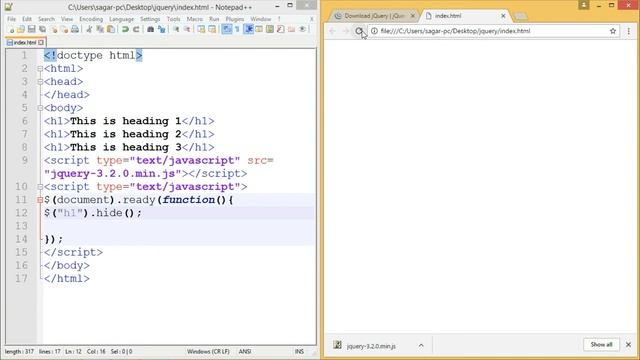This screenshot has height=360, width=640.
Task: Close the Download jQuery browser tab
Action: click(413, 16)
